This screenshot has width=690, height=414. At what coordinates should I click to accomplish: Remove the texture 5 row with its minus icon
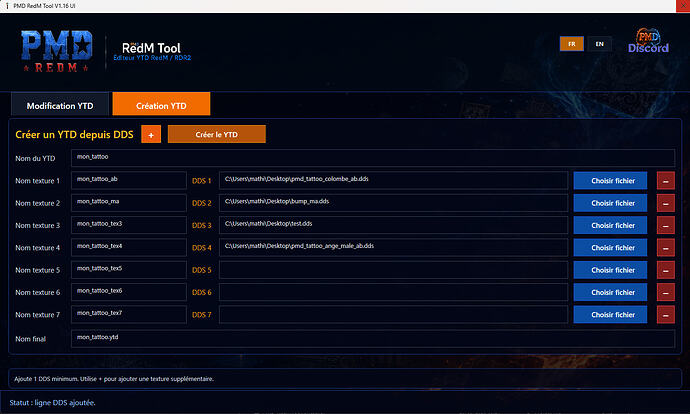665,270
